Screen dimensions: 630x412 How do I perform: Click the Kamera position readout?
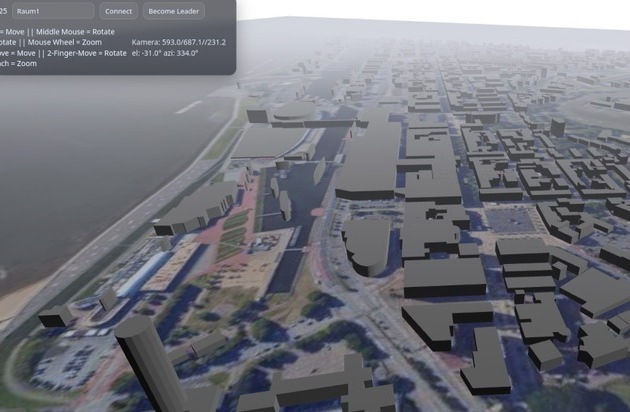[x=178, y=42]
